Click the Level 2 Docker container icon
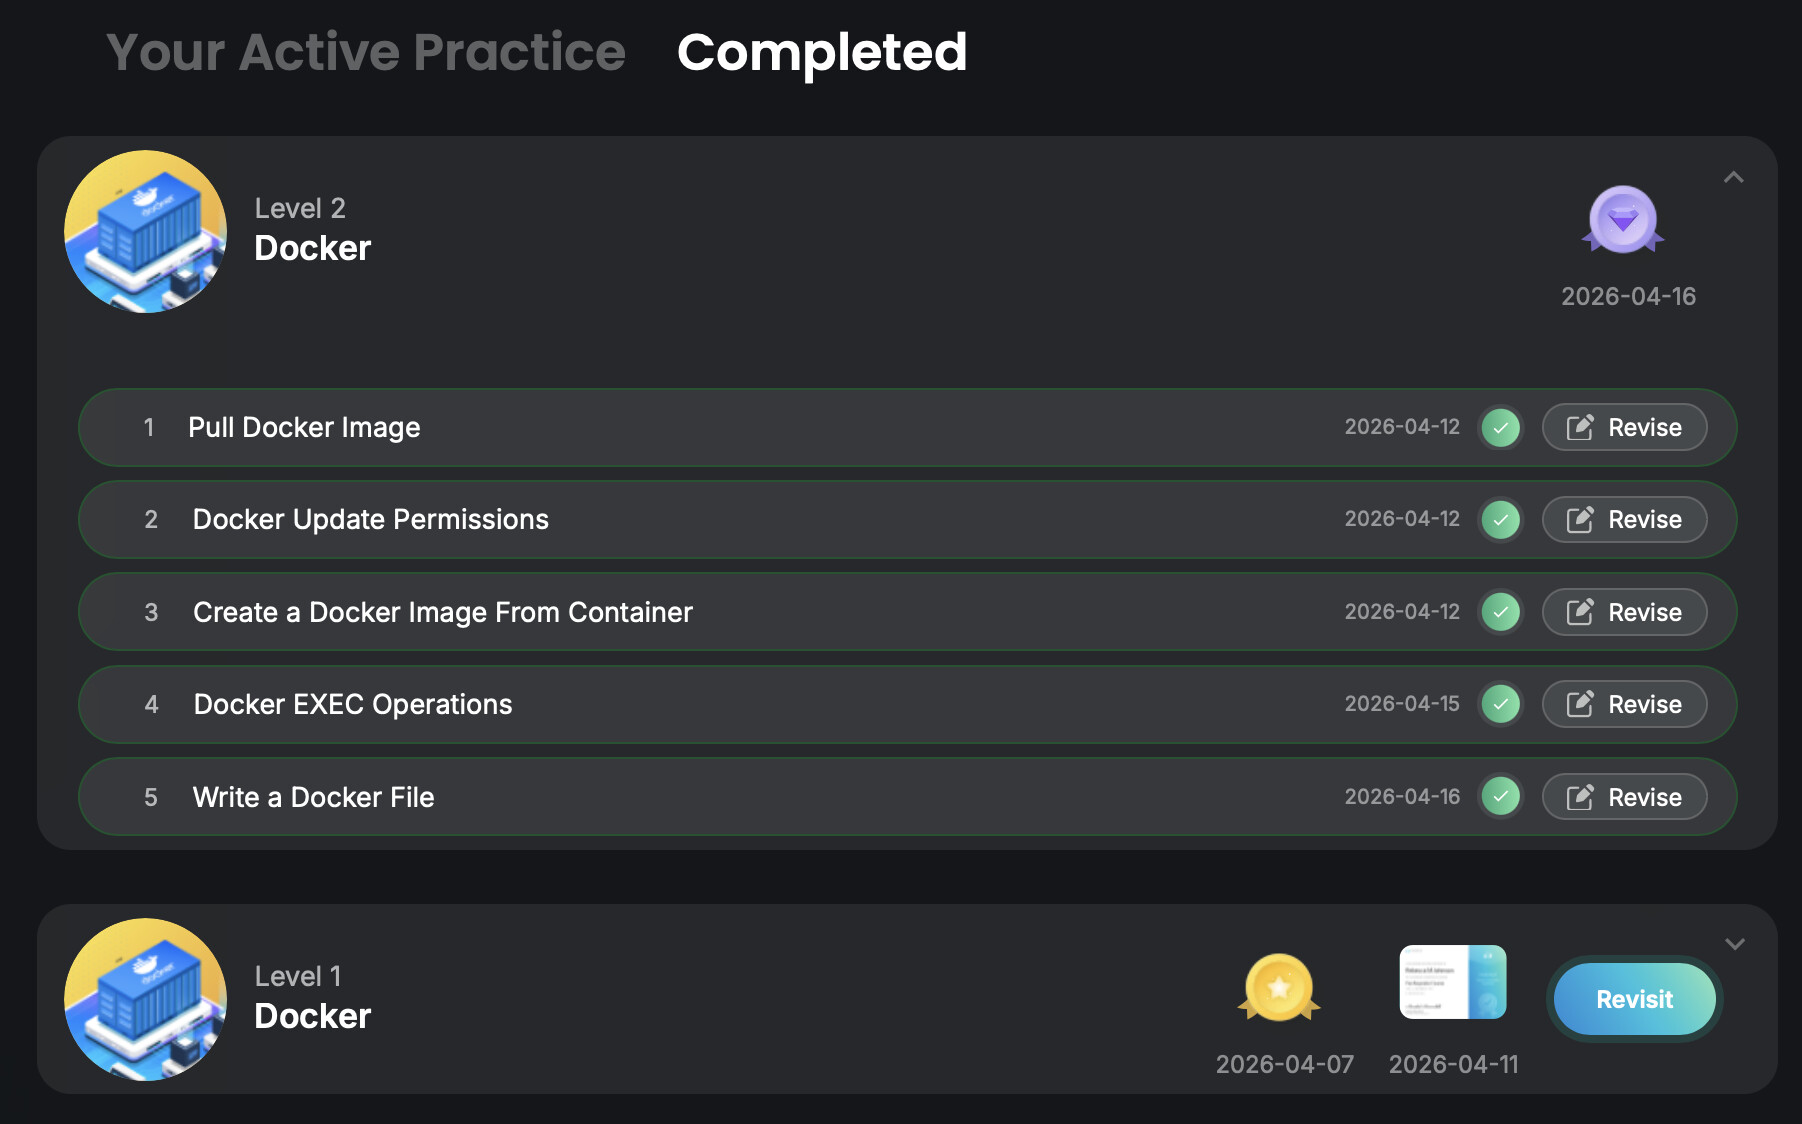 [146, 232]
